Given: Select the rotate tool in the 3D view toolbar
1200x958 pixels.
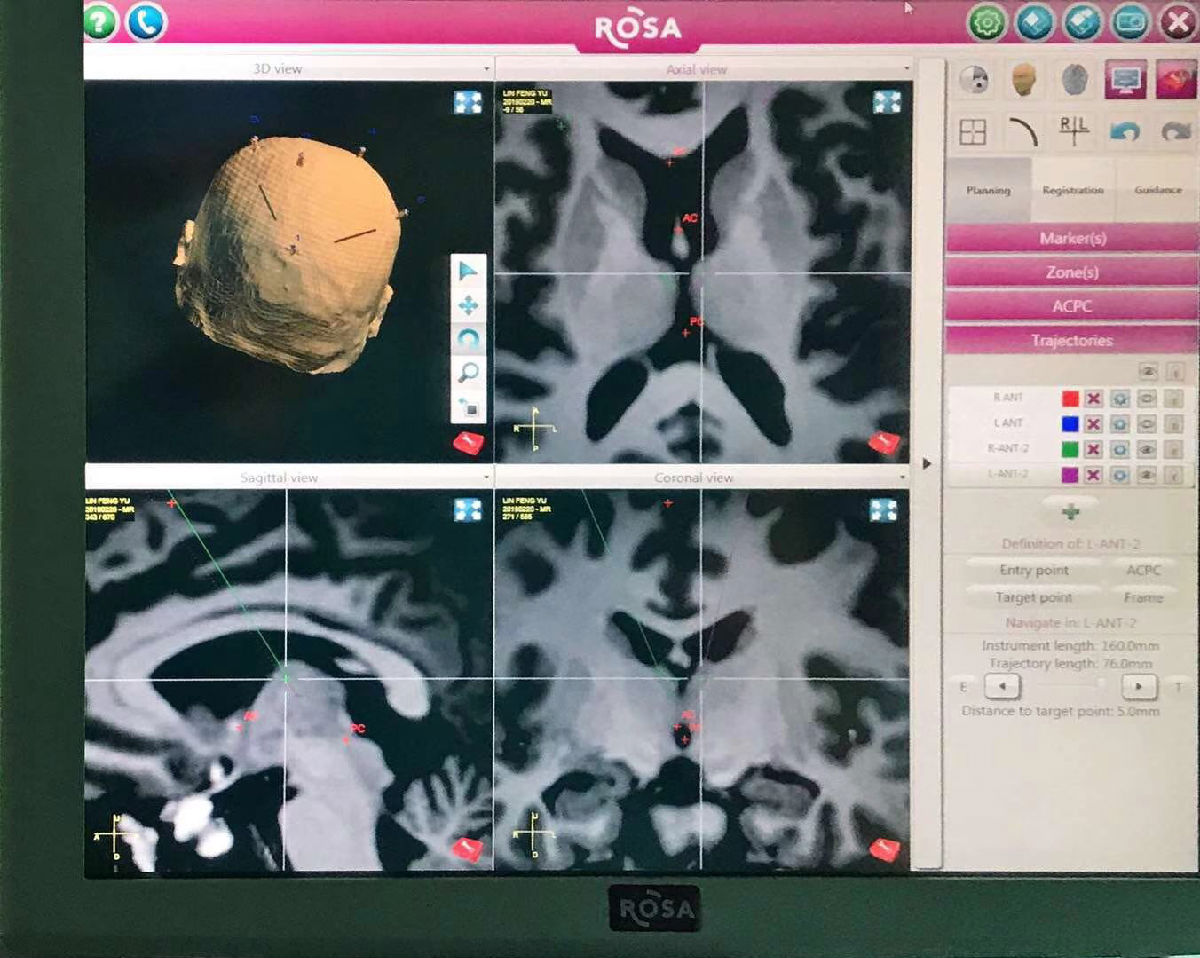Looking at the screenshot, I should tap(468, 339).
